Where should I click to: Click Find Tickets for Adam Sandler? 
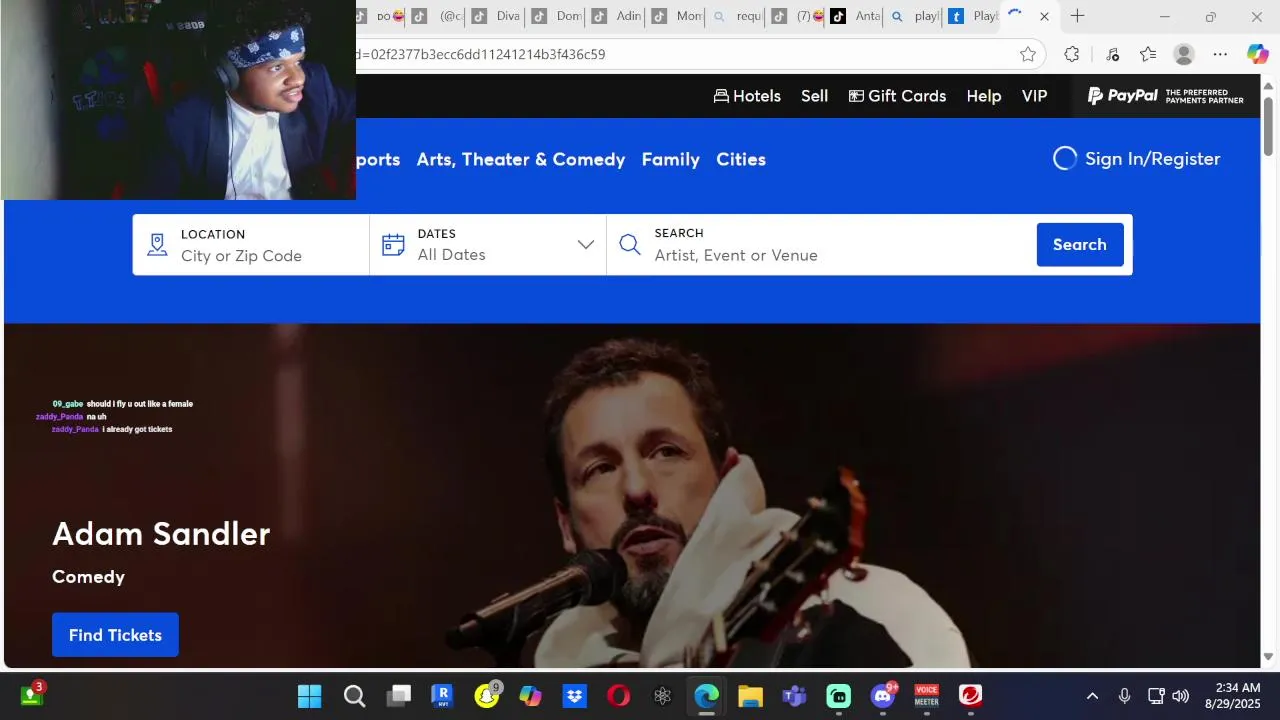click(115, 635)
